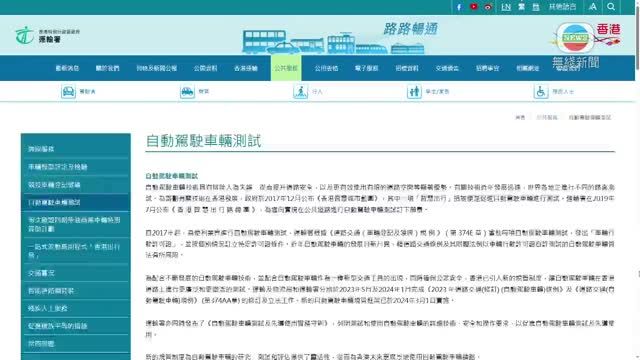Open 交通實況 in the left sidebar

pyautogui.click(x=76, y=273)
